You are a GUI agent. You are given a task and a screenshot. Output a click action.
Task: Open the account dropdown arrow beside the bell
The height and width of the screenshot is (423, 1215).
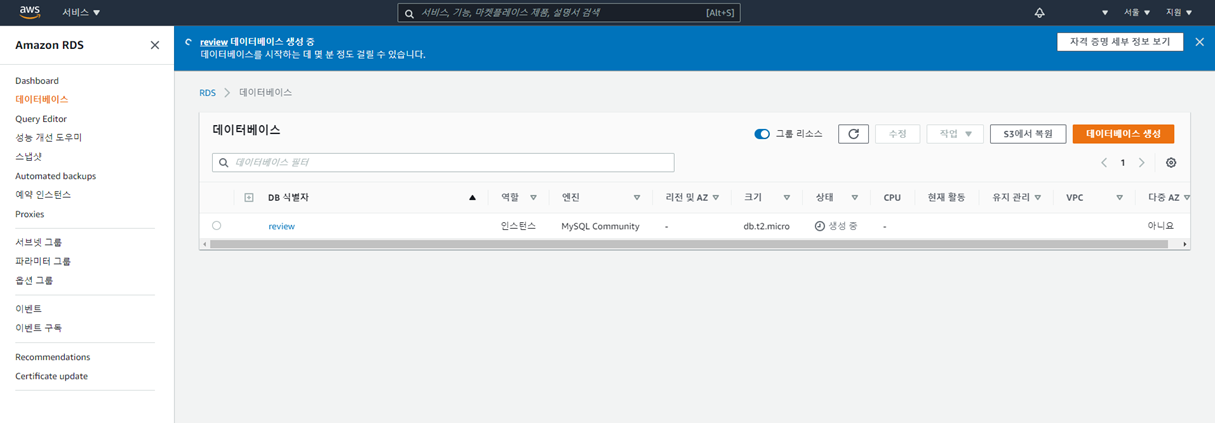(1105, 13)
